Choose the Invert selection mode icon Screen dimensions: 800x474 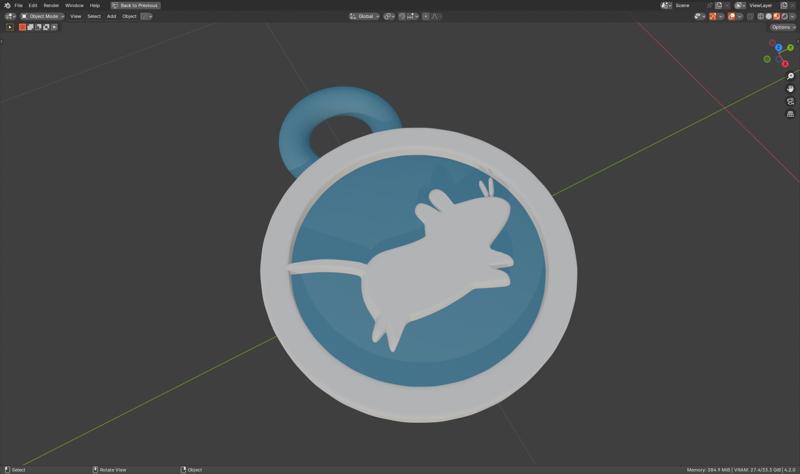(x=46, y=27)
